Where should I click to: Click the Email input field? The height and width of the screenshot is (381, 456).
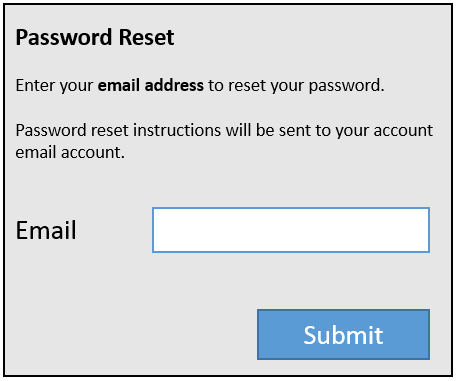291,230
